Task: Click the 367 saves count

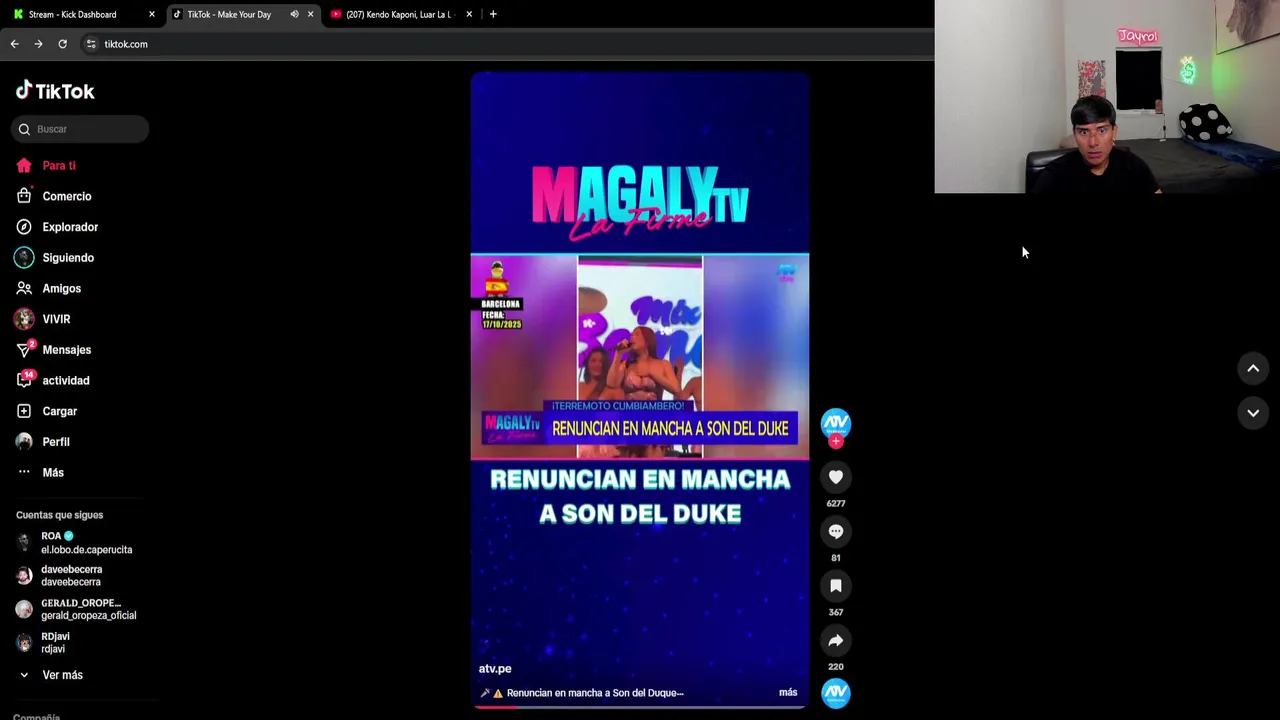Action: pos(836,612)
